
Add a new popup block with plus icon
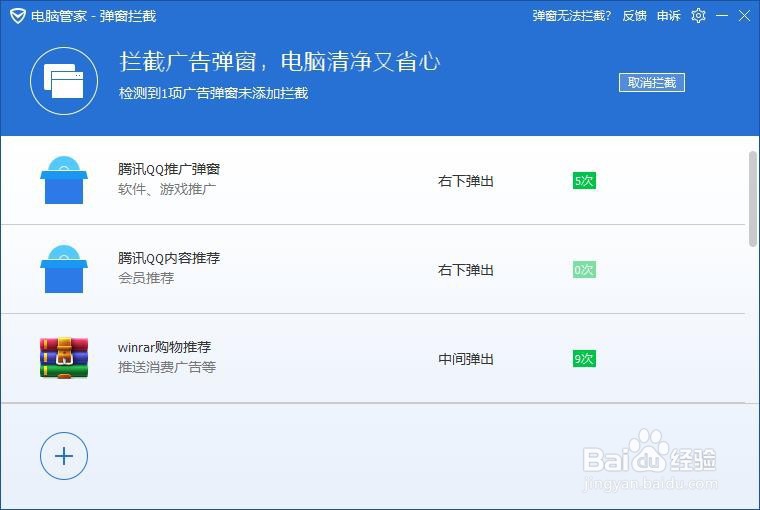pyautogui.click(x=64, y=456)
